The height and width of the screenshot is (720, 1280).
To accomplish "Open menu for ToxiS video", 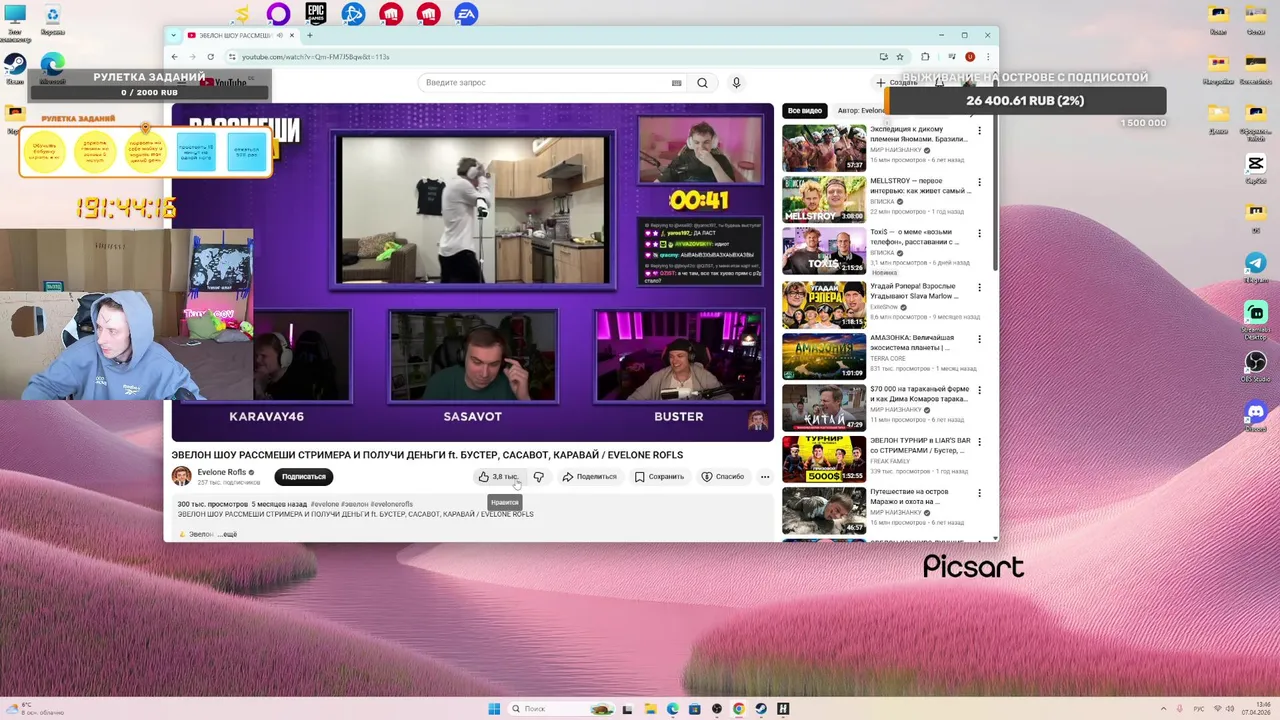I will (979, 234).
